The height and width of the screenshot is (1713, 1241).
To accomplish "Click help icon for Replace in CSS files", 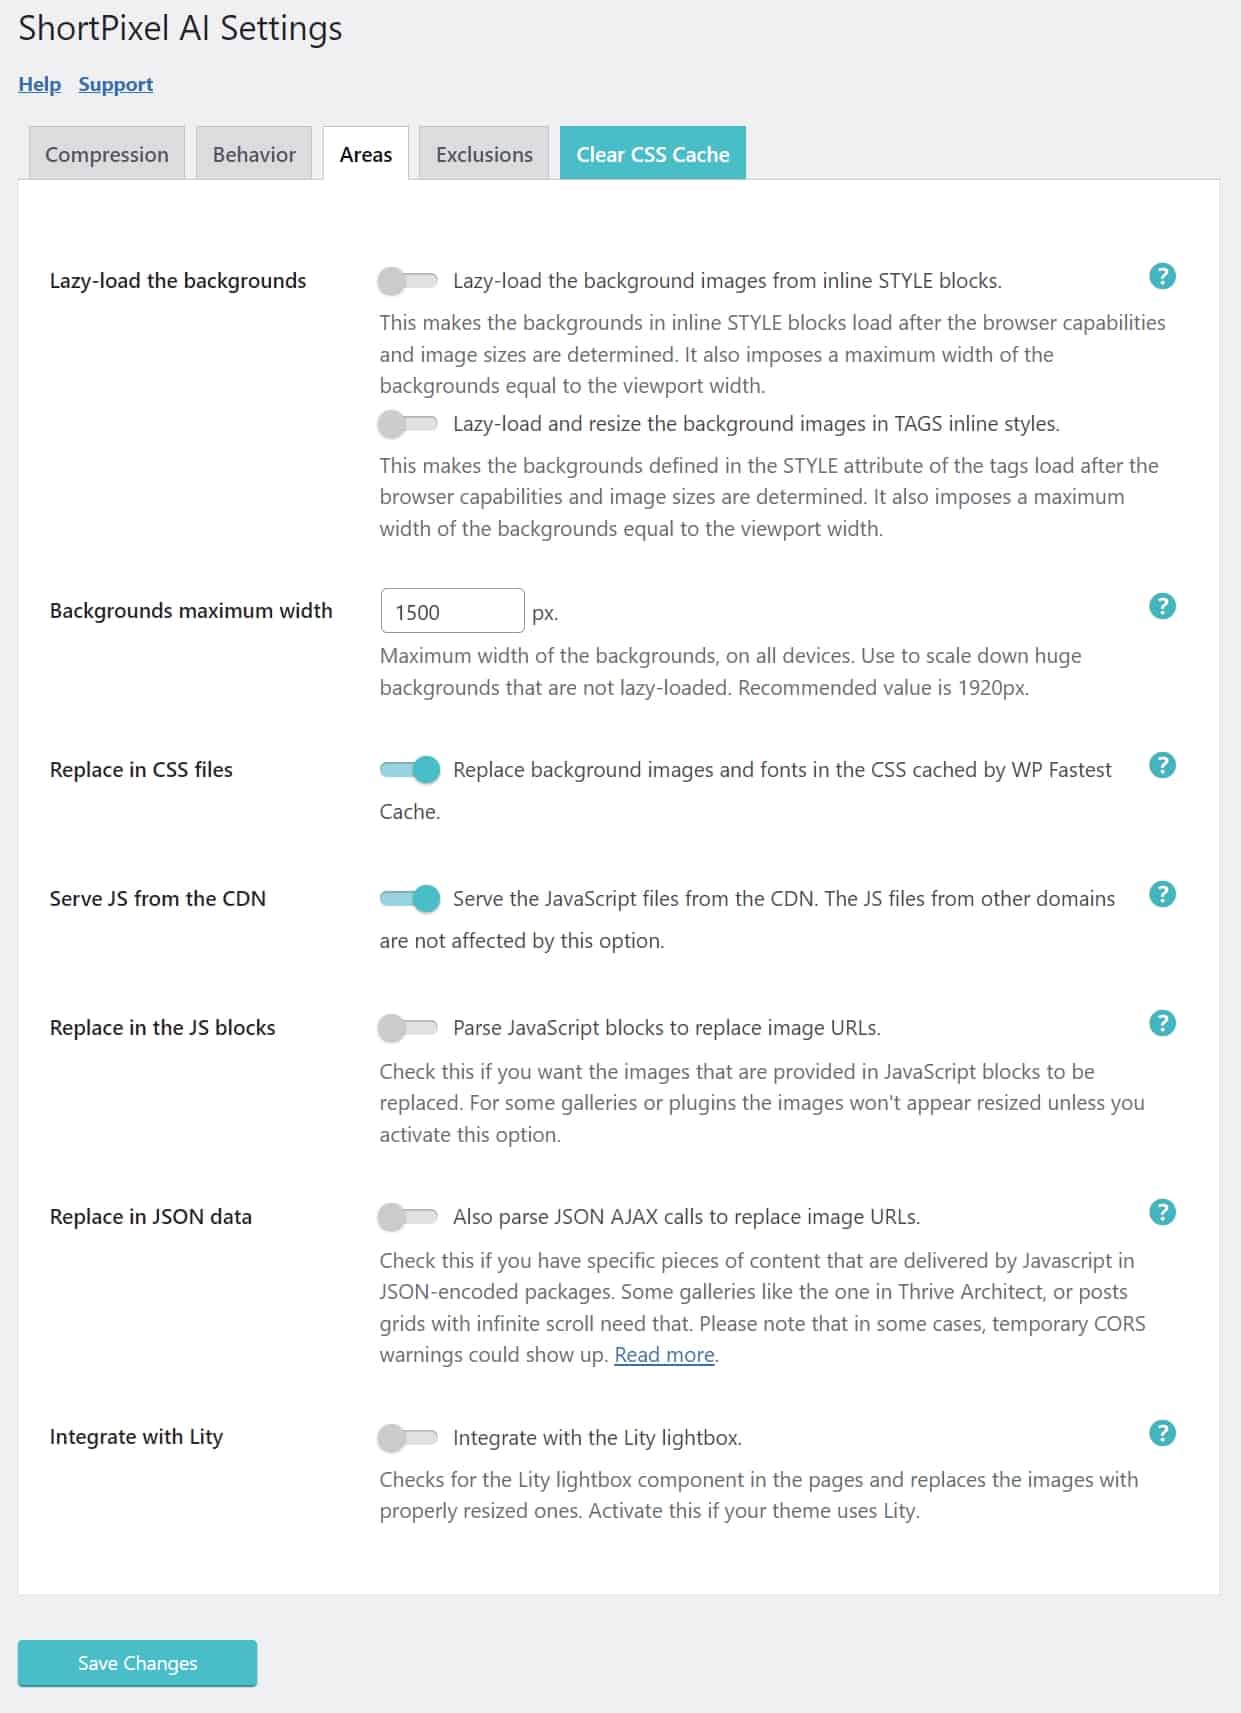I will coord(1162,765).
